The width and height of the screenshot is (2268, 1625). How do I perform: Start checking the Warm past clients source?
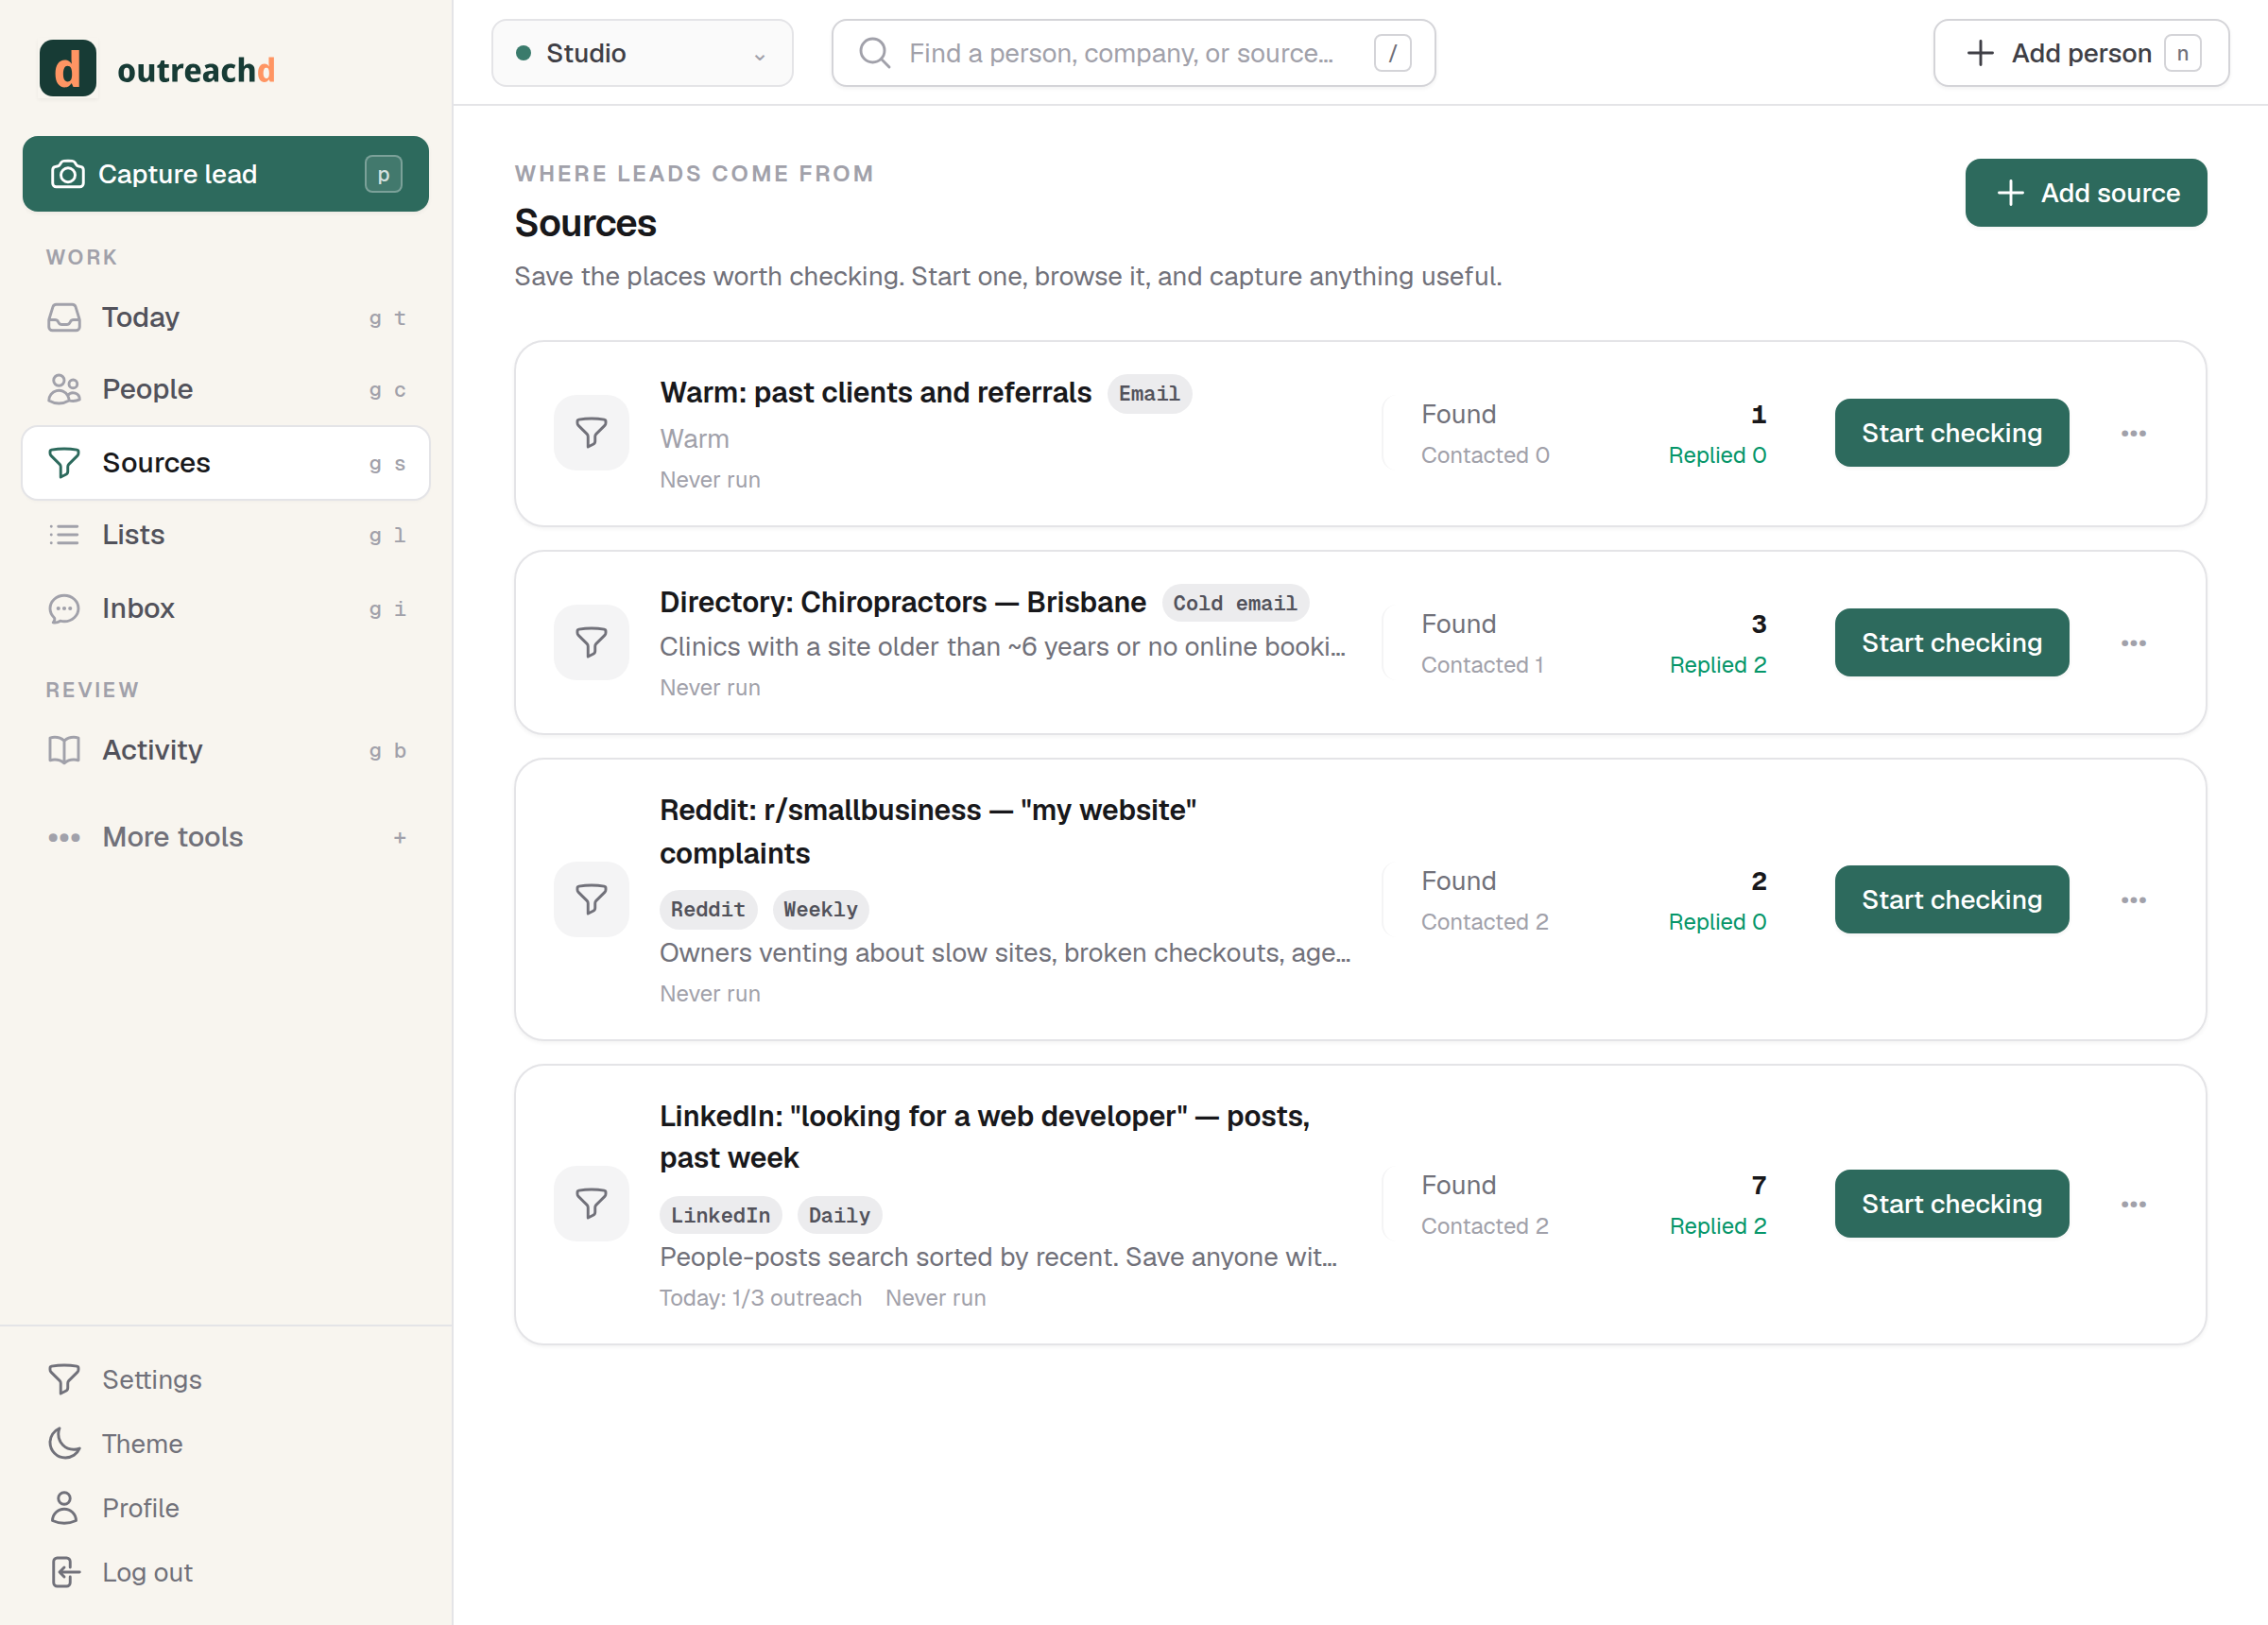[1951, 433]
